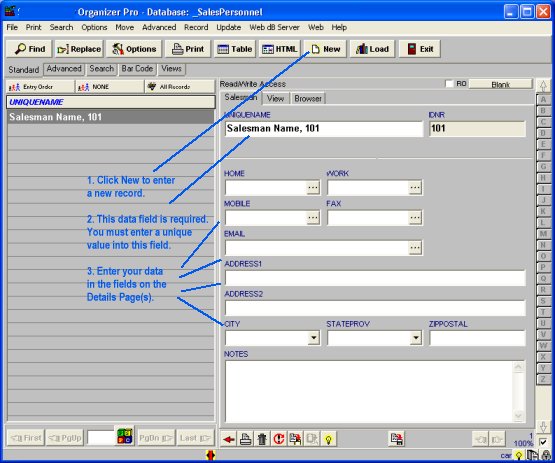The image size is (555, 463).
Task: Click the save record disk icon
Action: tap(397, 439)
